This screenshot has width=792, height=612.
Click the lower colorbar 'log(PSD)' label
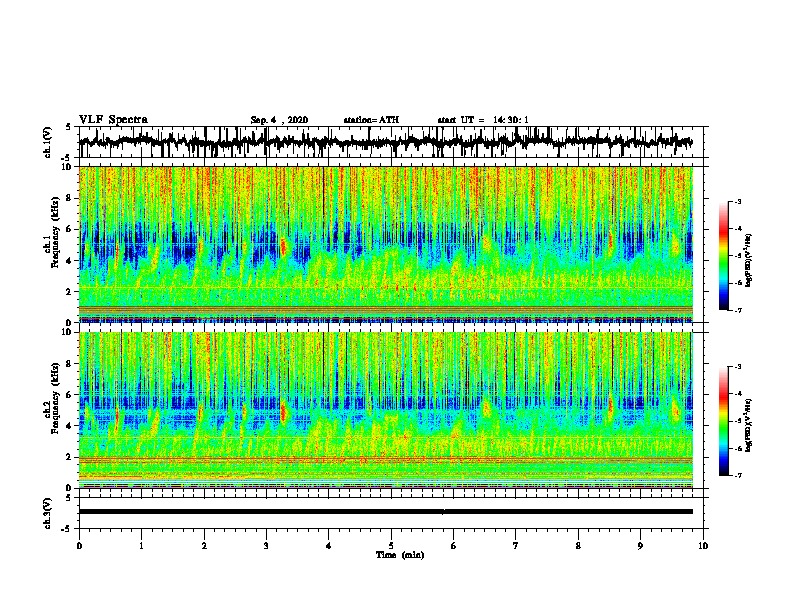pos(749,425)
